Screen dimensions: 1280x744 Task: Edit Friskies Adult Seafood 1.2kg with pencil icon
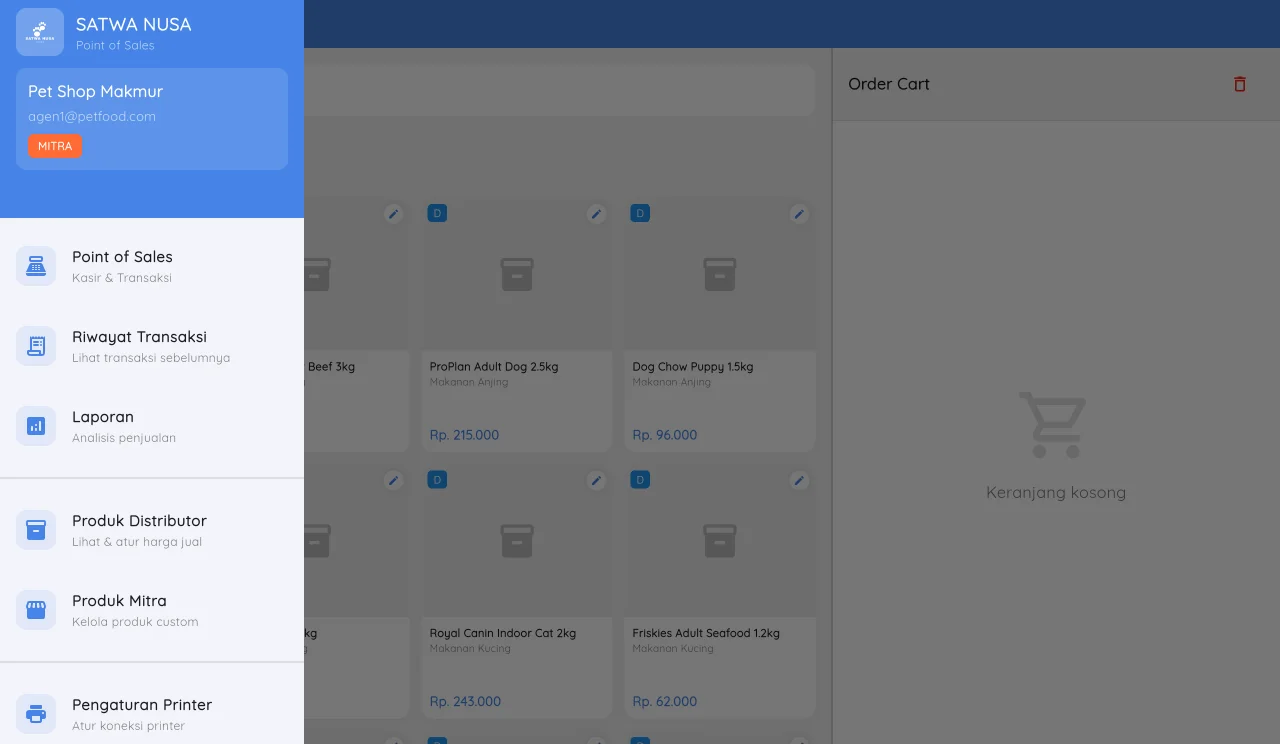pyautogui.click(x=799, y=481)
